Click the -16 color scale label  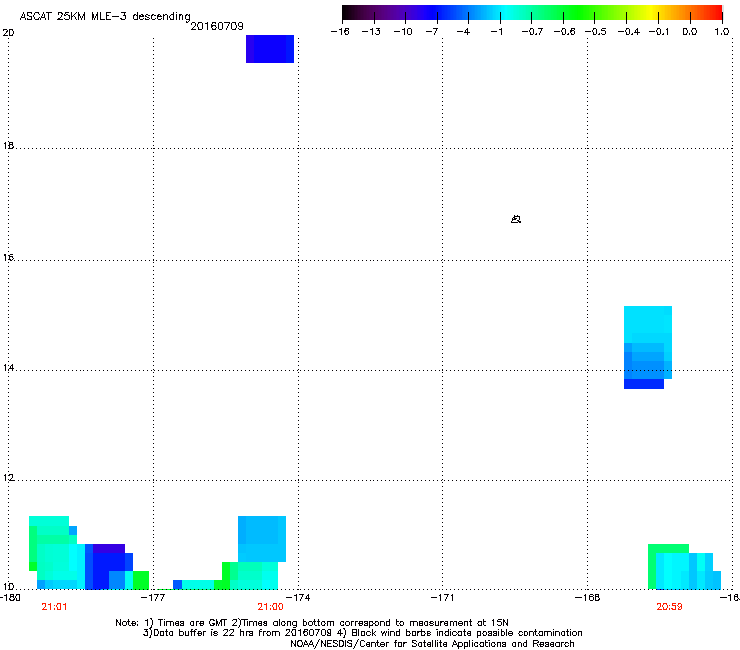point(340,32)
